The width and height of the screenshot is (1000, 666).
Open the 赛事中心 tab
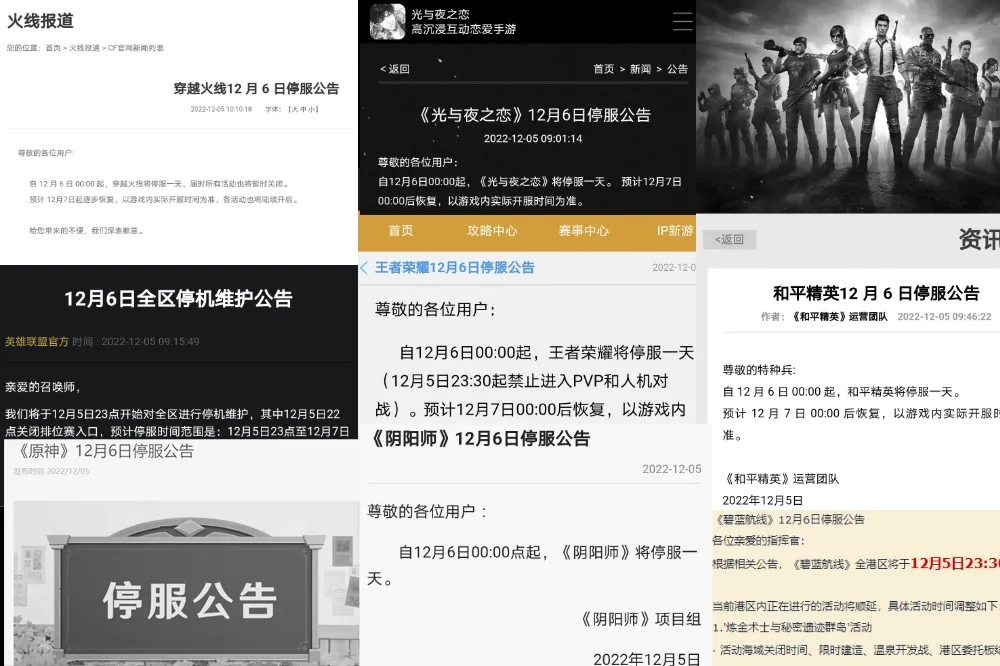pyautogui.click(x=583, y=231)
